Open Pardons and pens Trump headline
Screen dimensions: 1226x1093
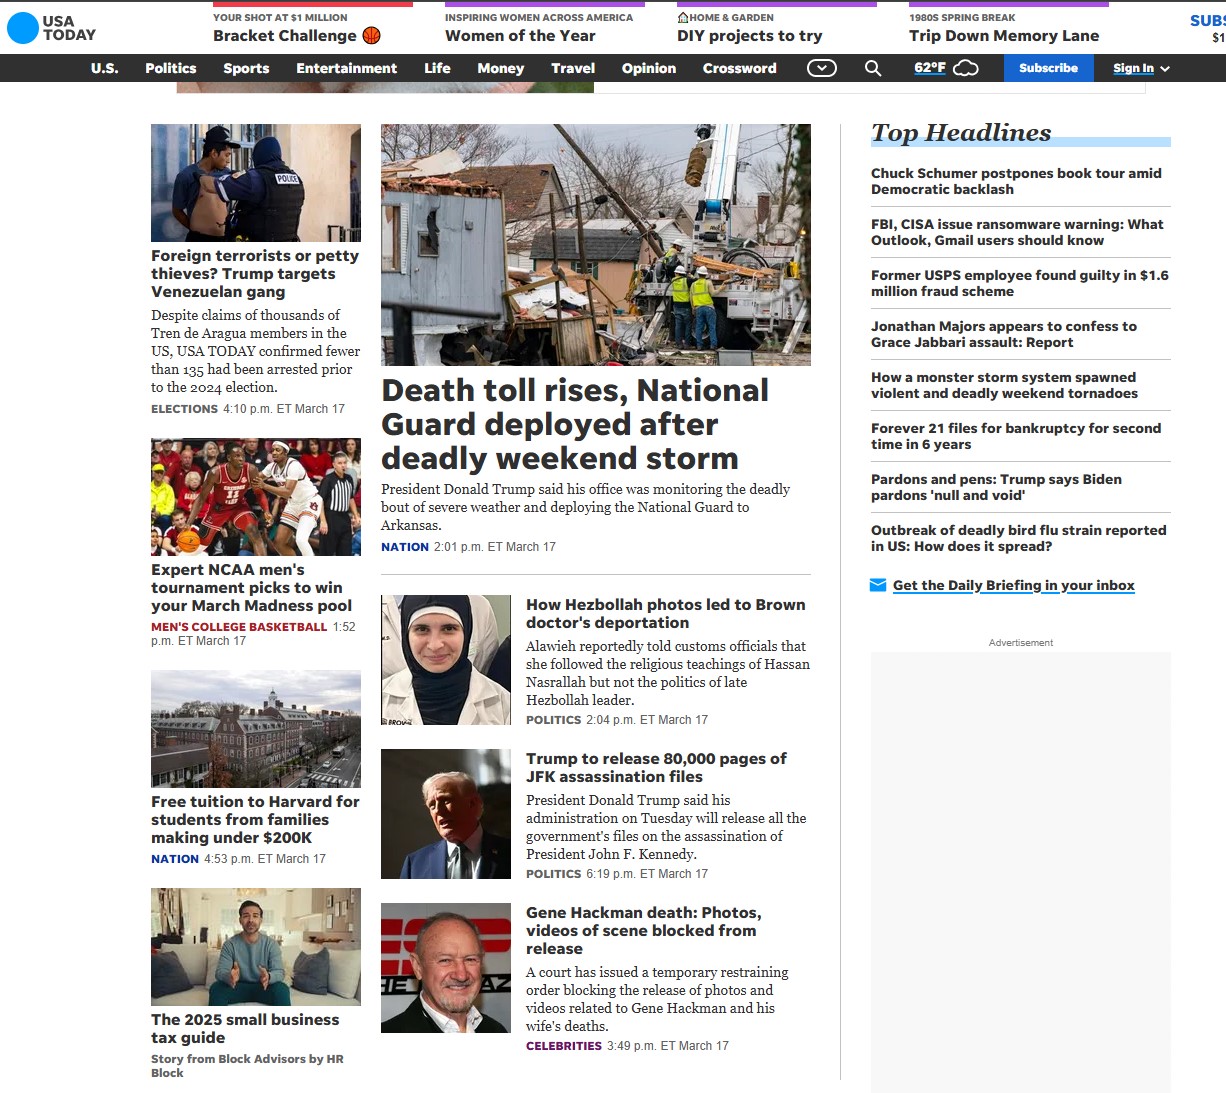click(x=996, y=487)
